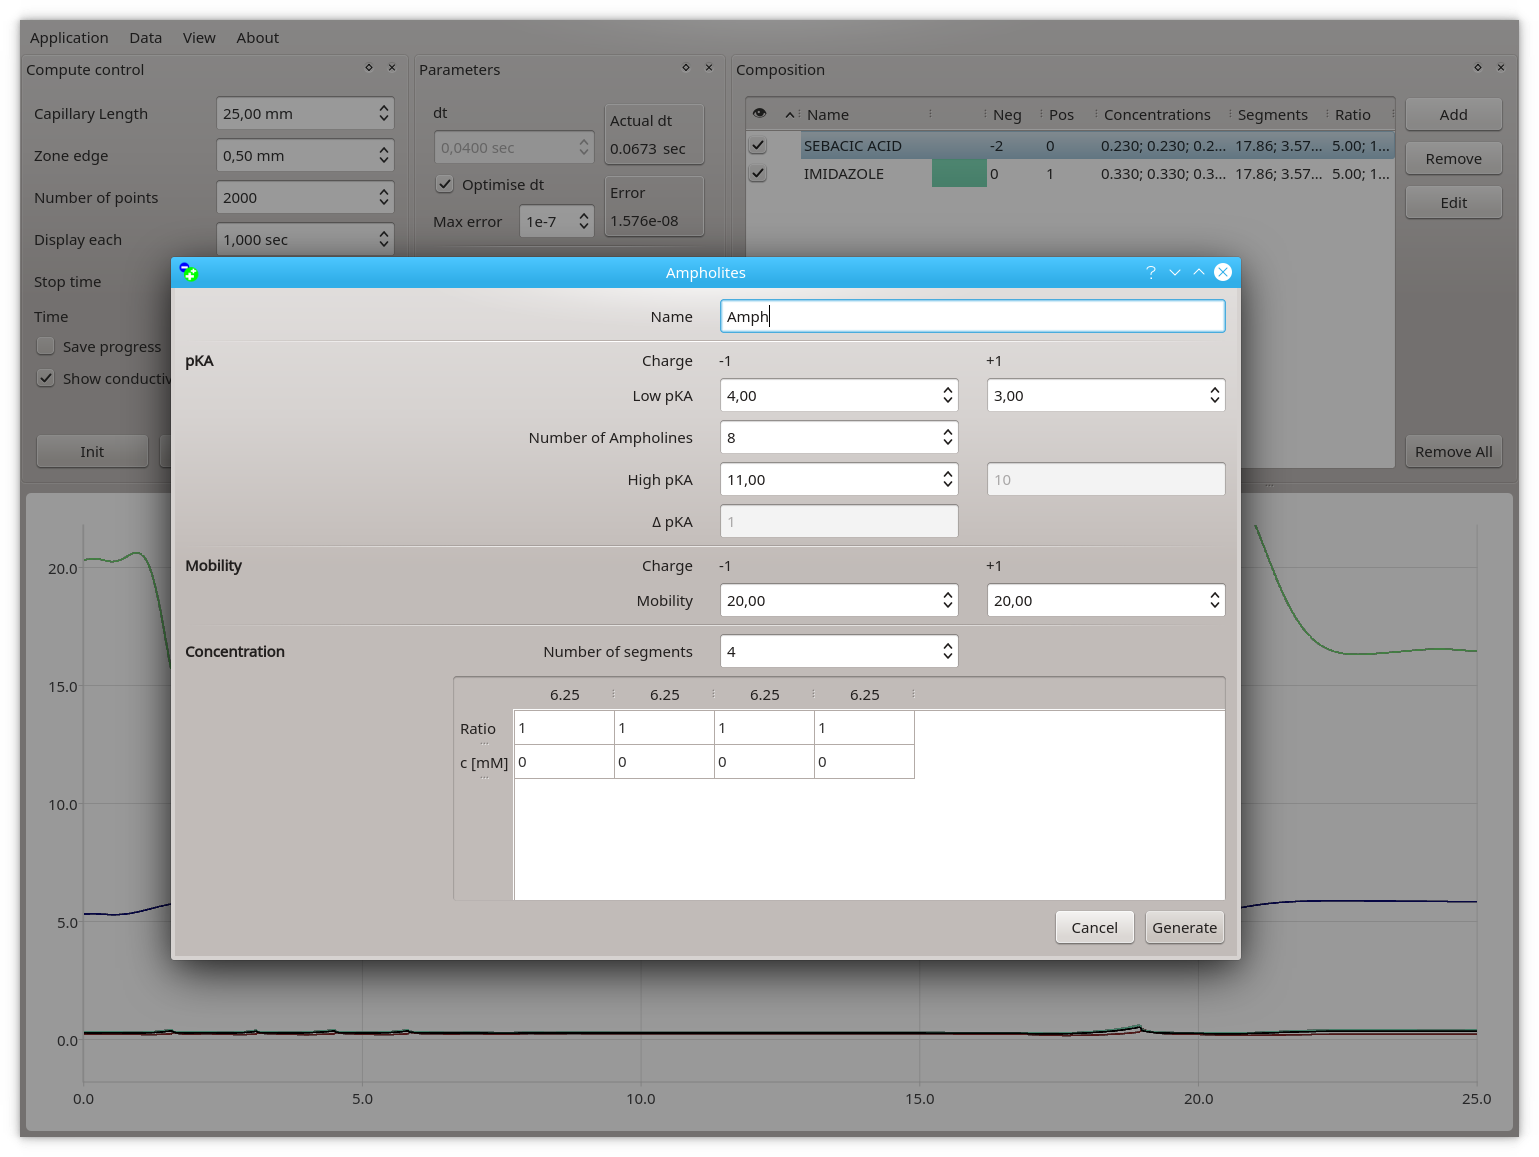Select the IMIDAZOLE row name
The height and width of the screenshot is (1157, 1539).
point(843,173)
